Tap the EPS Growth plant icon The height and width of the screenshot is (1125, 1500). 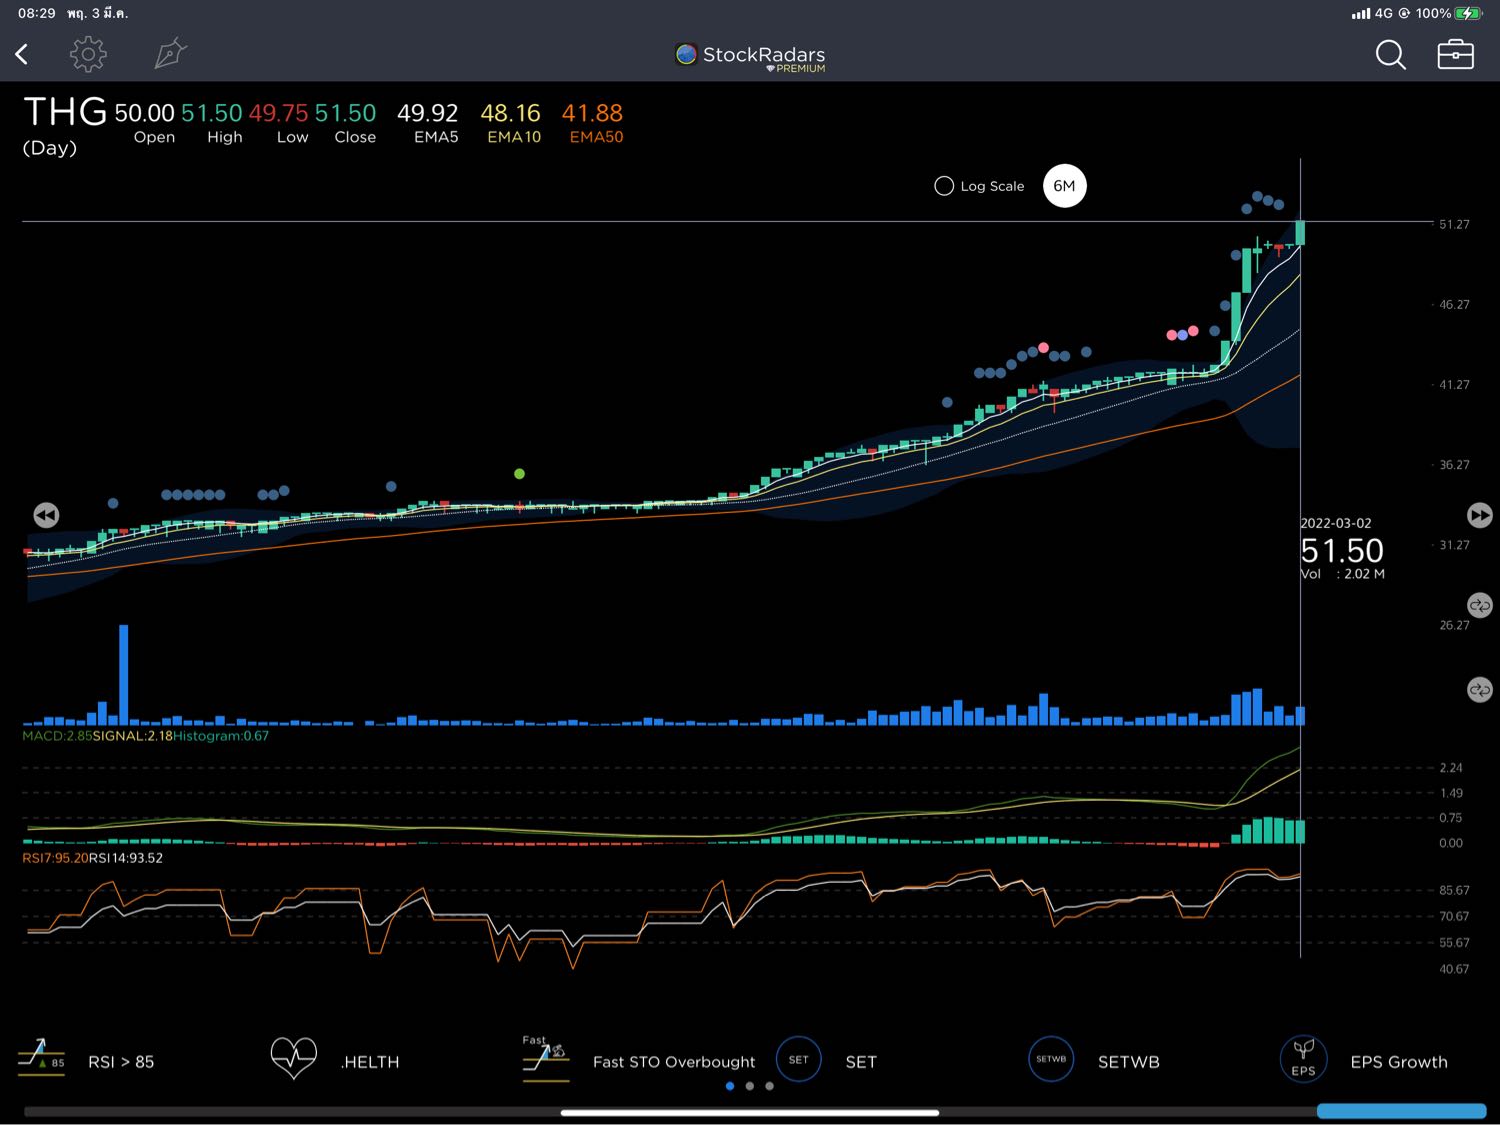point(1303,1059)
